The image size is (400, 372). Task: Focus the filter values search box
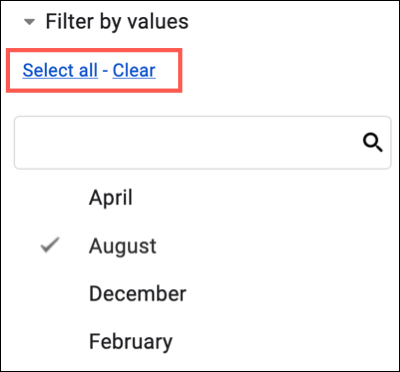coord(202,143)
